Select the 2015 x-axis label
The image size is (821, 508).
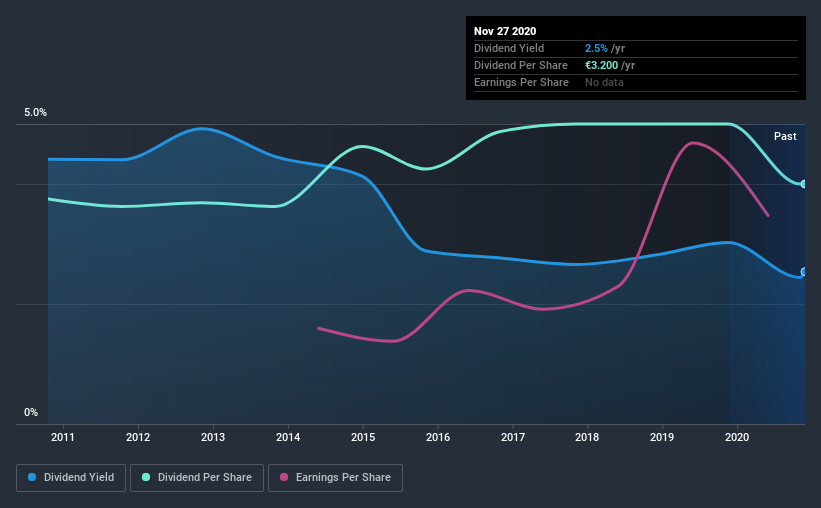pos(363,437)
